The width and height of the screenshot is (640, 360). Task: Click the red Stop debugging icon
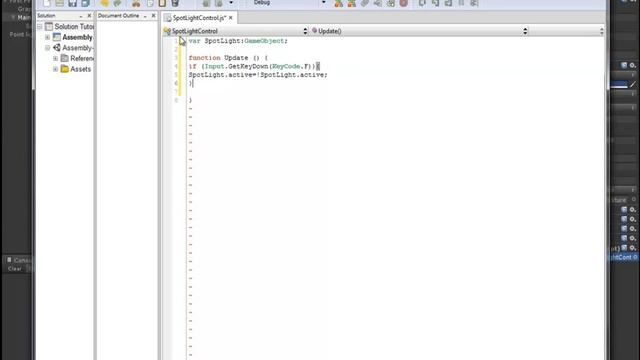(x=404, y=3)
